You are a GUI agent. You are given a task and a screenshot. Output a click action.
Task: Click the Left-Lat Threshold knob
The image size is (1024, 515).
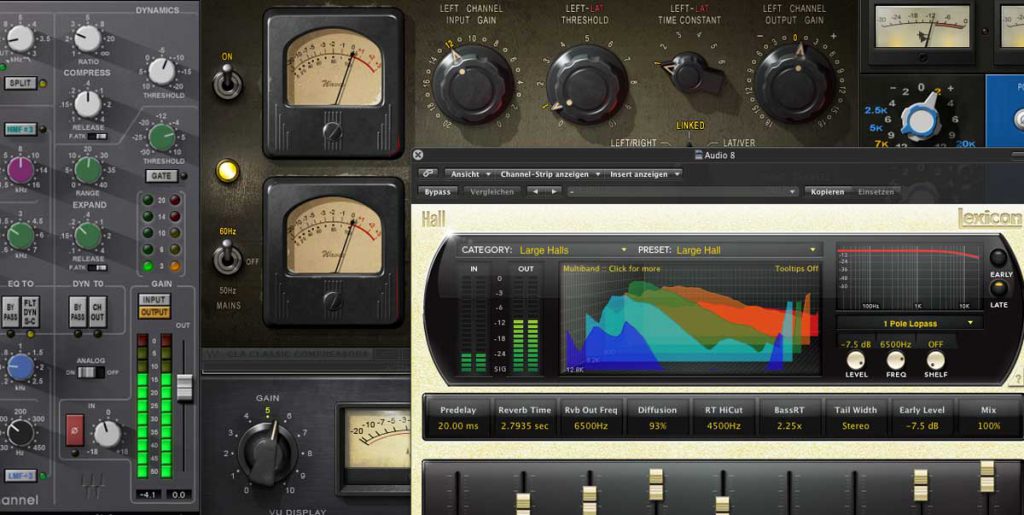[586, 84]
